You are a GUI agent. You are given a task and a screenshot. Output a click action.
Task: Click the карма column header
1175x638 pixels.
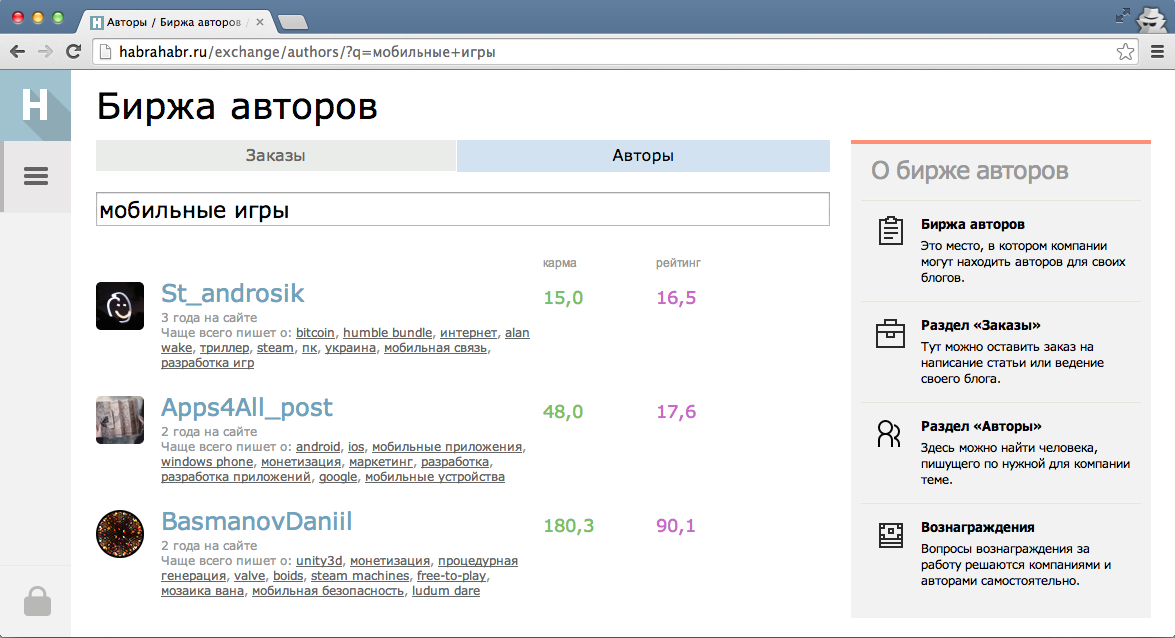[559, 263]
